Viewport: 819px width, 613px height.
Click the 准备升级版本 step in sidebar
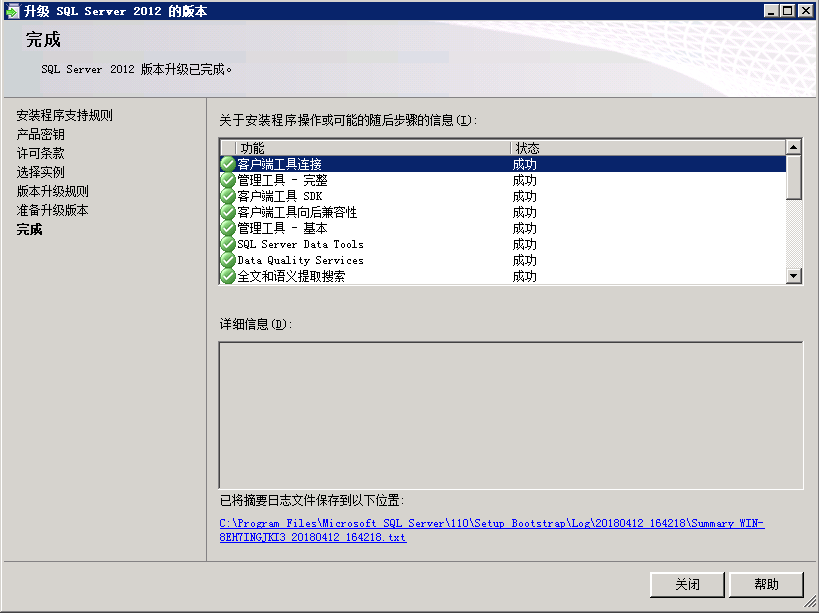[x=52, y=210]
